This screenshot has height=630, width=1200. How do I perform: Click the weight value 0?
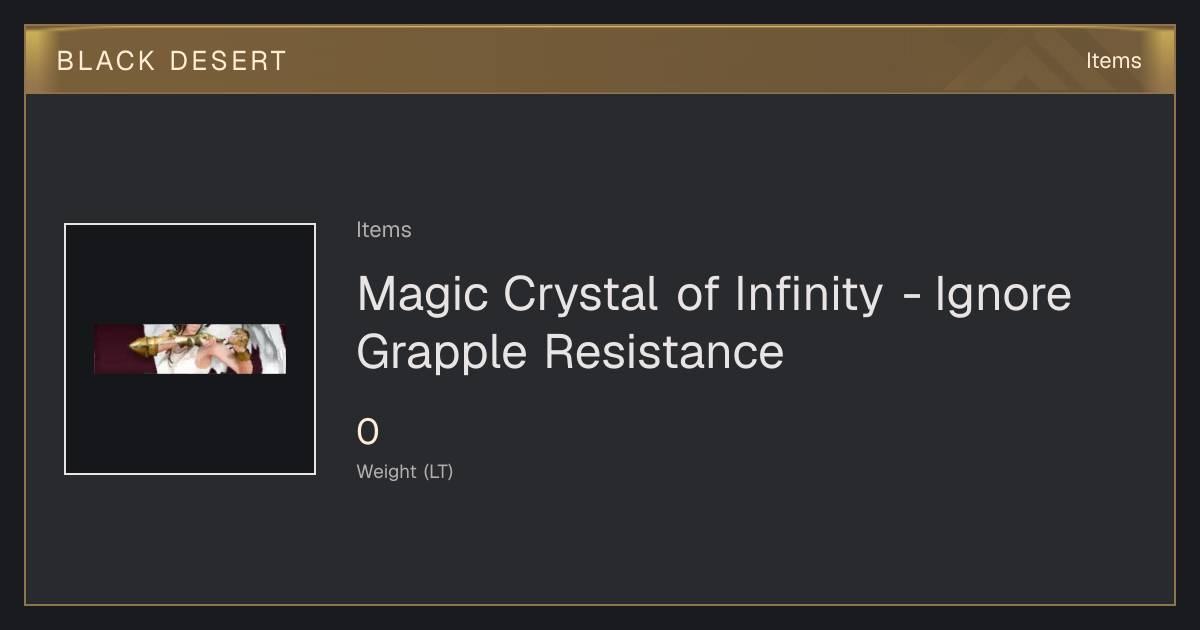coord(368,433)
